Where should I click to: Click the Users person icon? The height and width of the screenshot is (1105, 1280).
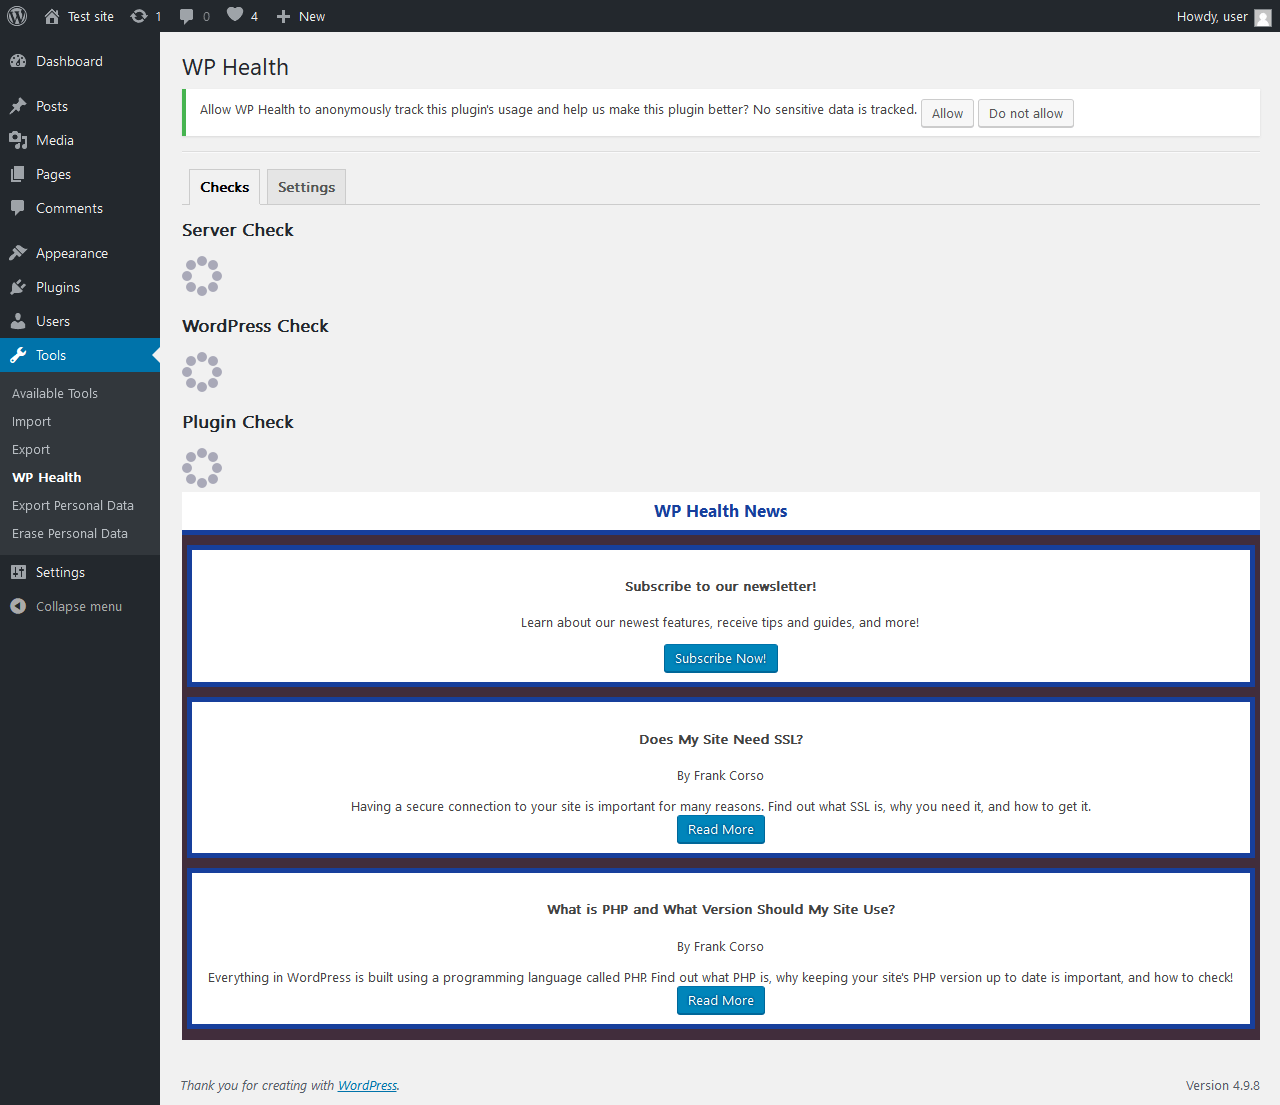18,321
